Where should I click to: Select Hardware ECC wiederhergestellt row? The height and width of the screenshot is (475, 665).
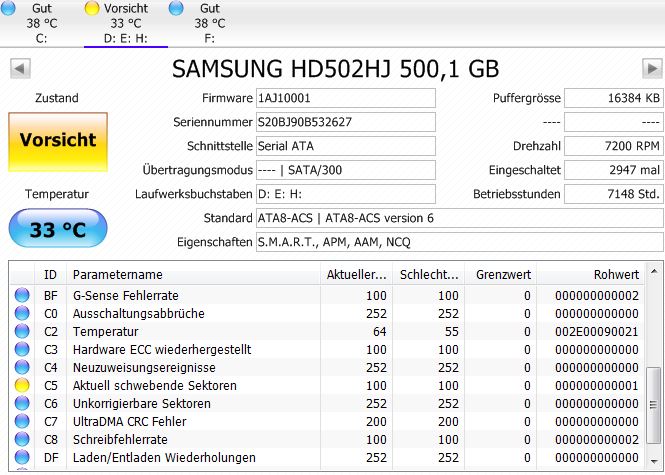tap(327, 349)
